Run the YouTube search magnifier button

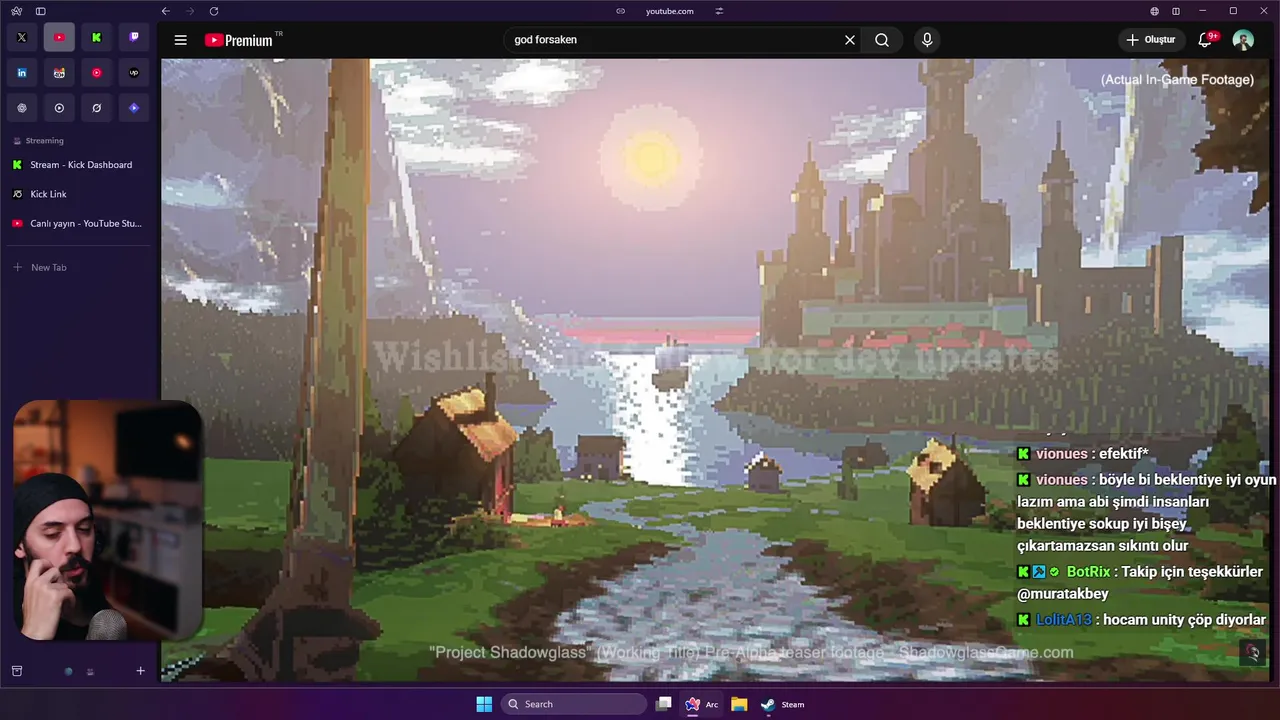click(882, 40)
